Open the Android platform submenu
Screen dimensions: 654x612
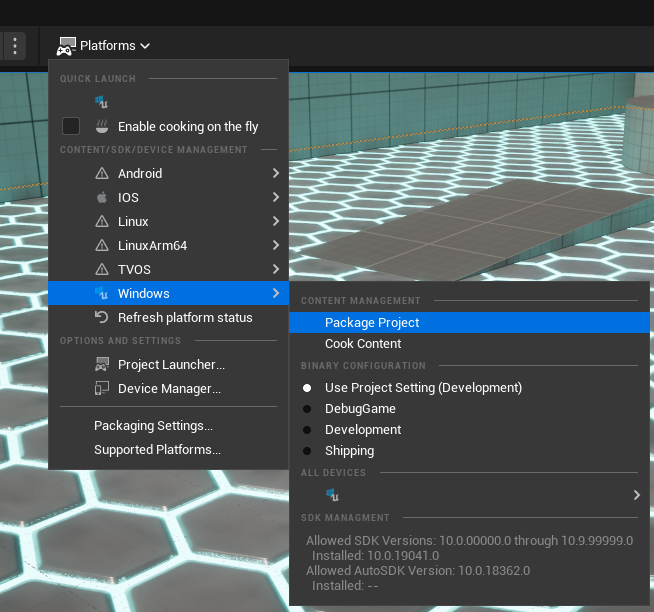168,173
